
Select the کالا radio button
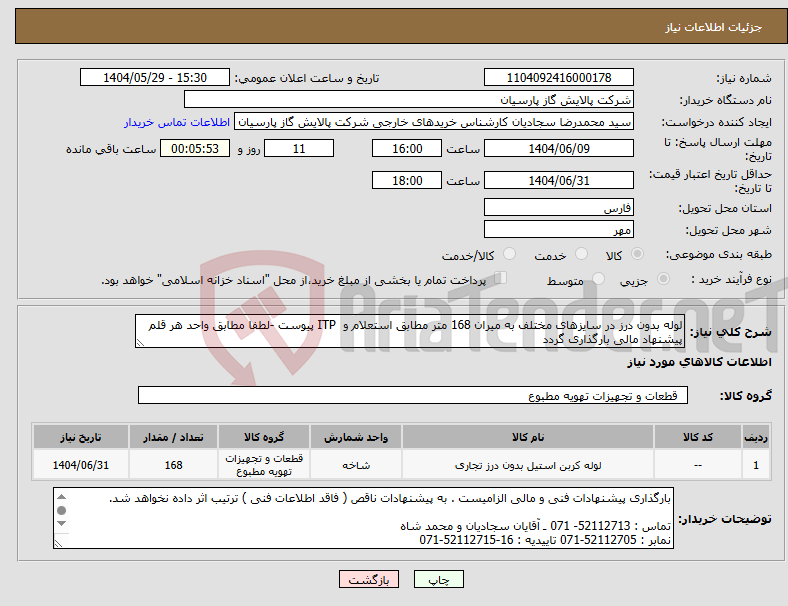coord(637,254)
